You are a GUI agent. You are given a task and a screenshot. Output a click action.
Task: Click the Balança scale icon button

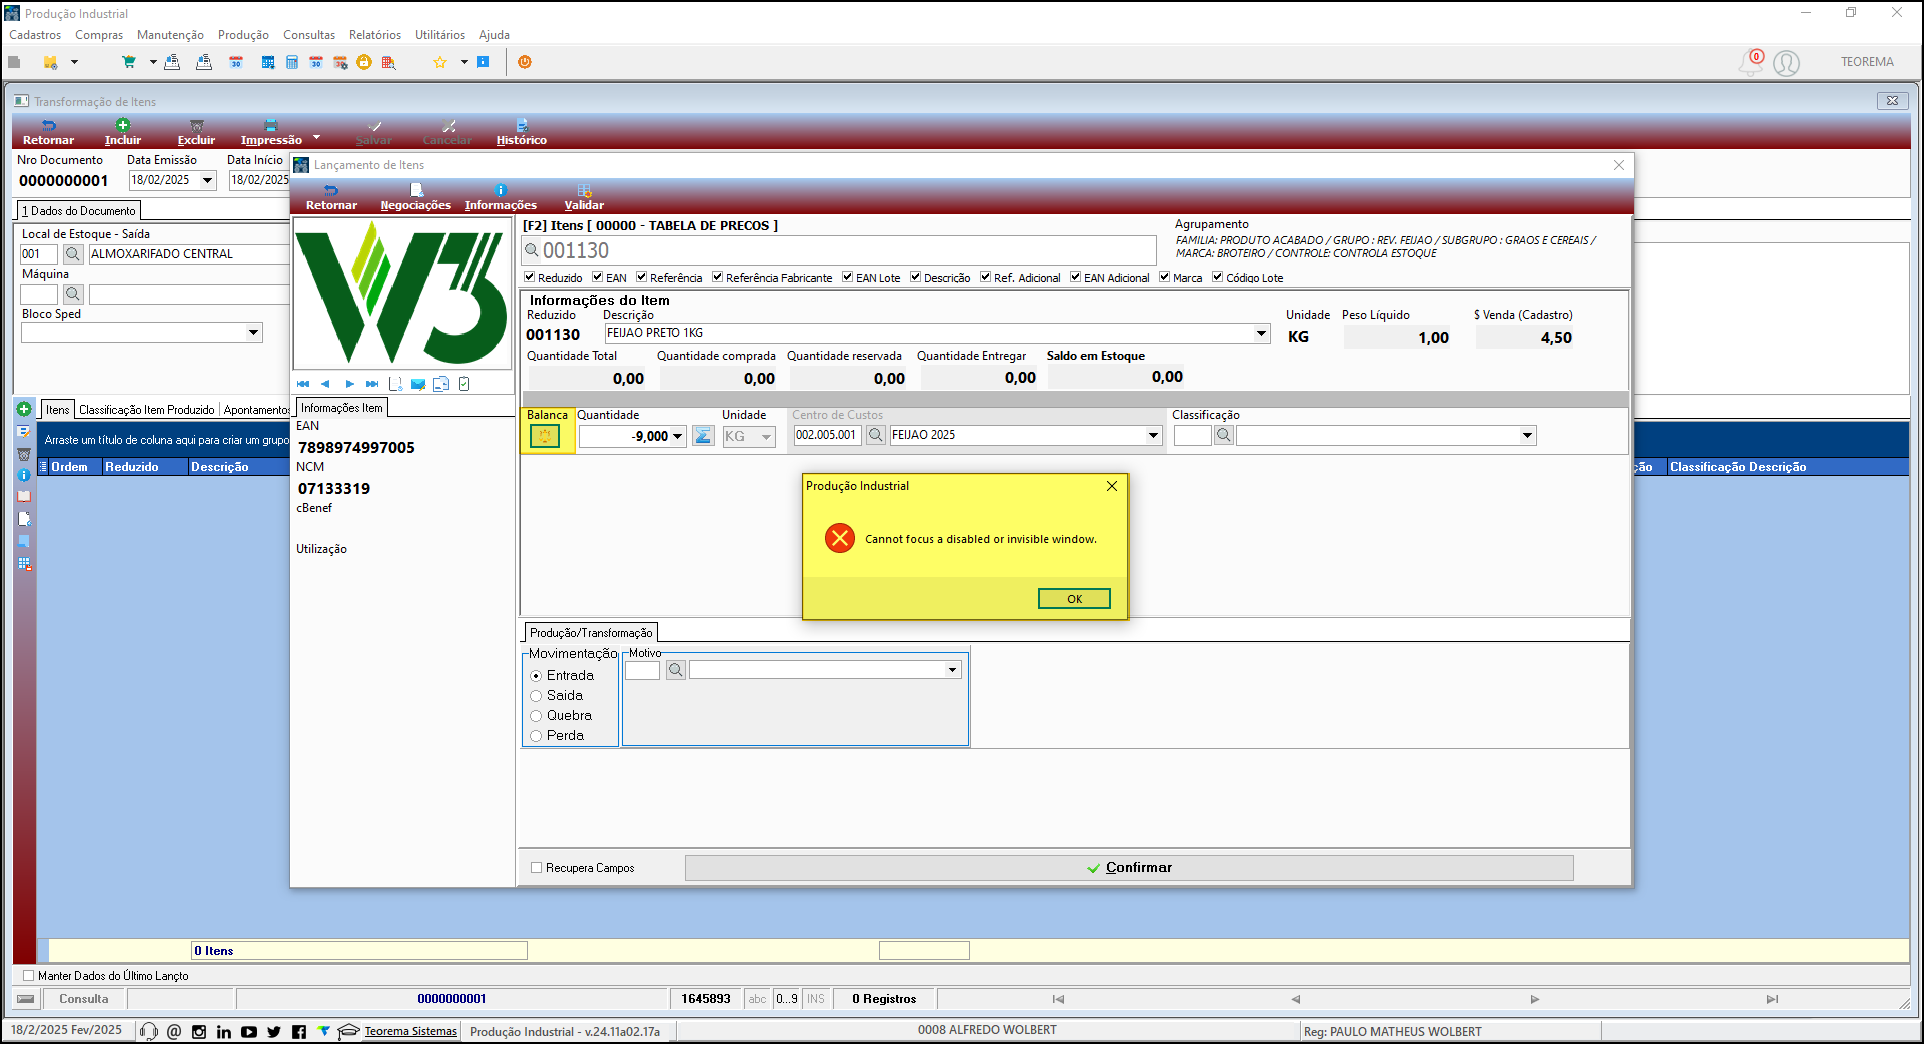(x=545, y=436)
